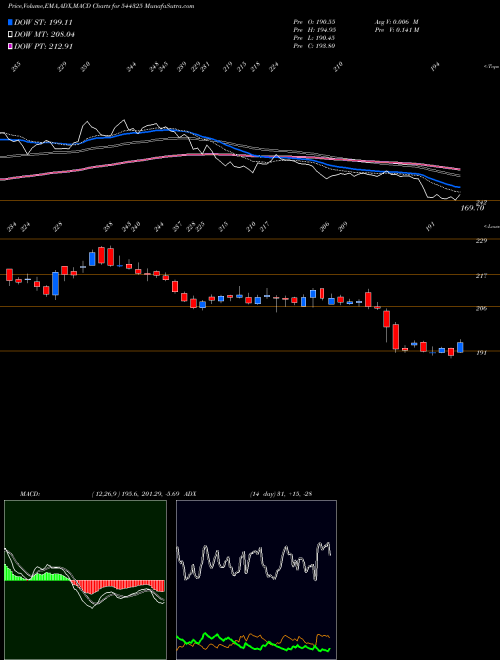This screenshot has height=660, width=500.
Task: Click the ADX (14 day) values text
Action: [280, 493]
